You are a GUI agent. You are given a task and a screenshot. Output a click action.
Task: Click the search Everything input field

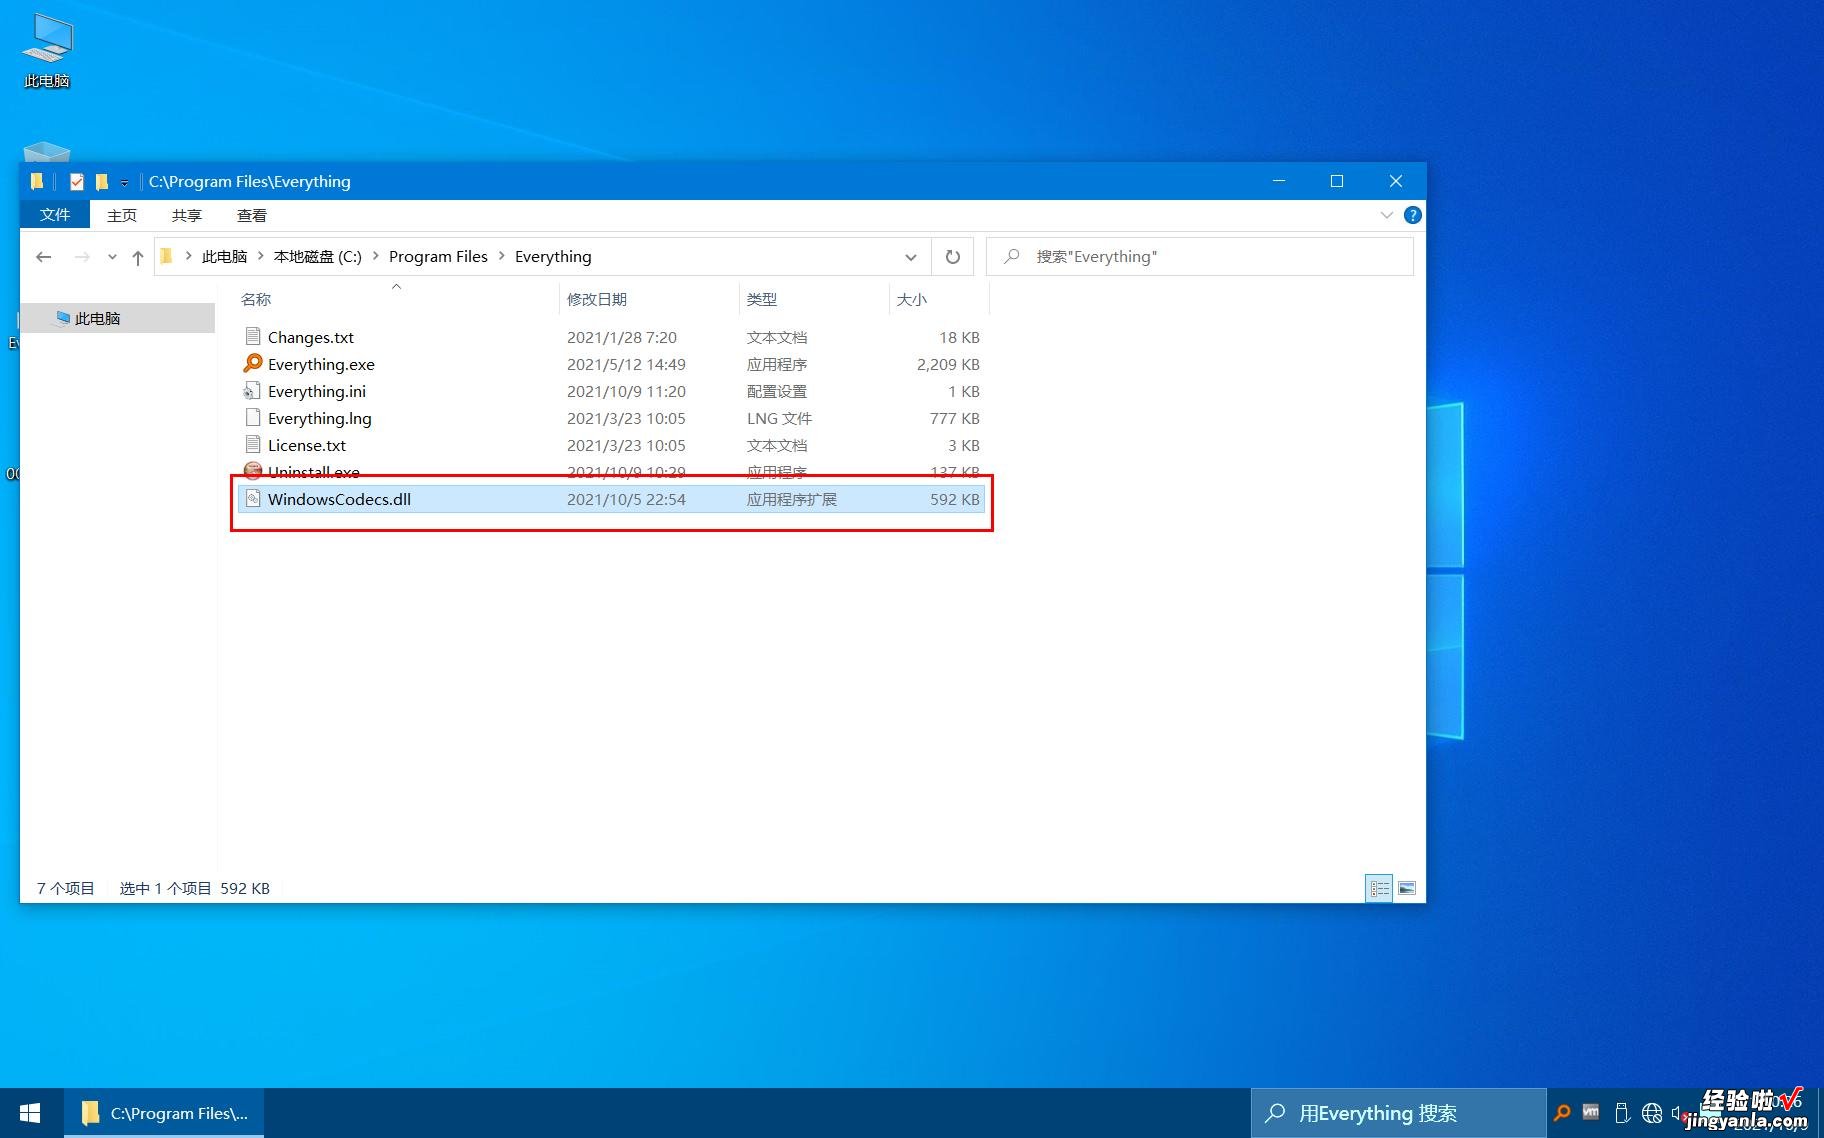click(1200, 257)
